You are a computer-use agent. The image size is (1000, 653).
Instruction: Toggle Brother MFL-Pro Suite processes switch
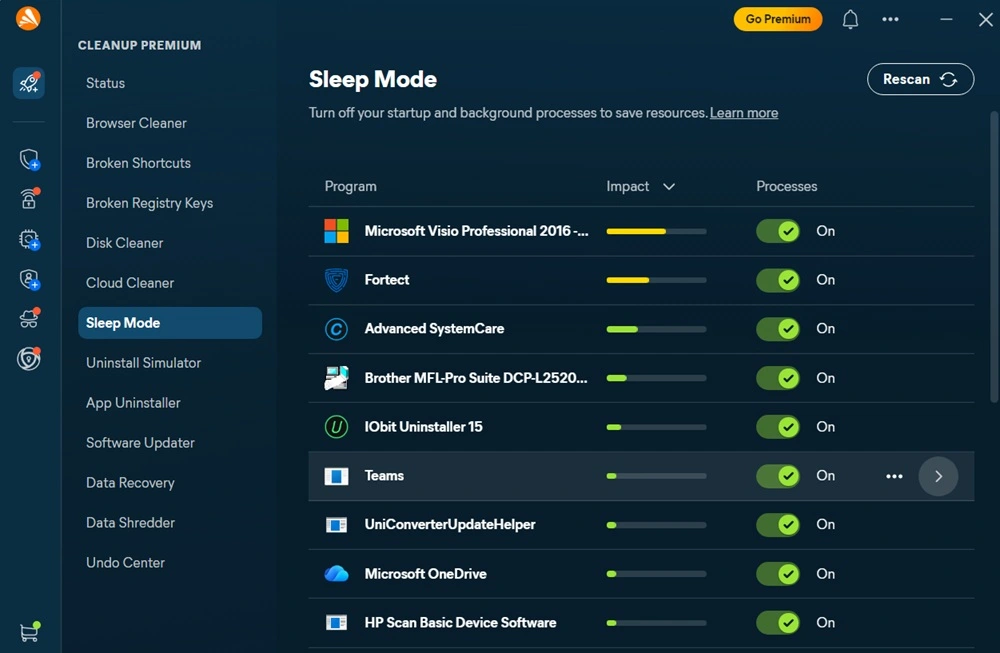[778, 378]
